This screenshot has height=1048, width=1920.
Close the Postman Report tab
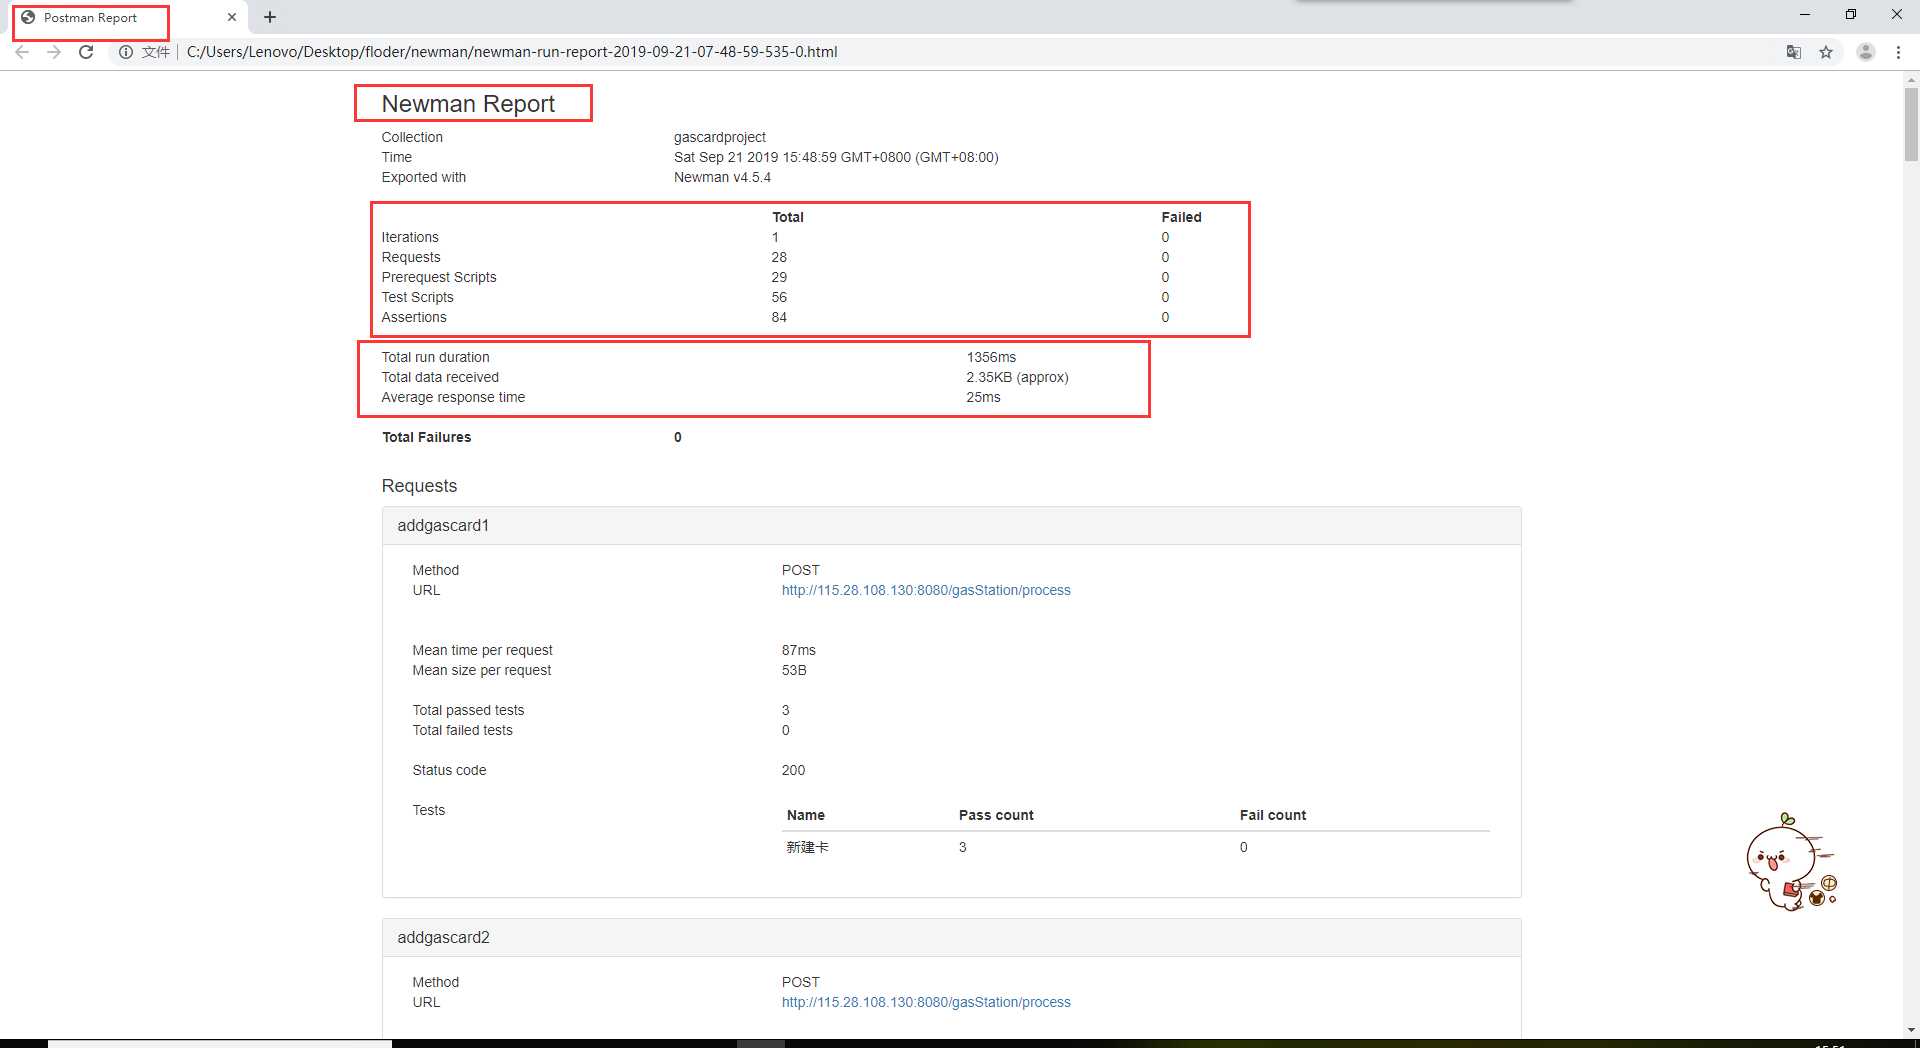pyautogui.click(x=232, y=17)
